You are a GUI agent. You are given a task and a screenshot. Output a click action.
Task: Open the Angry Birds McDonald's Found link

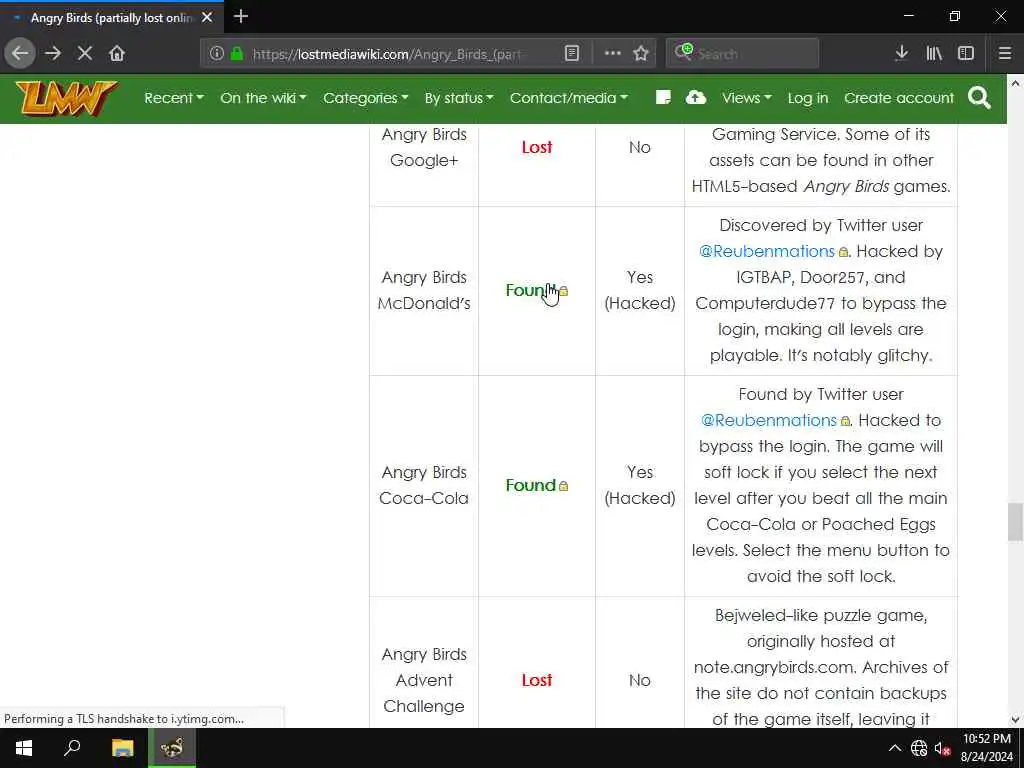coord(536,290)
